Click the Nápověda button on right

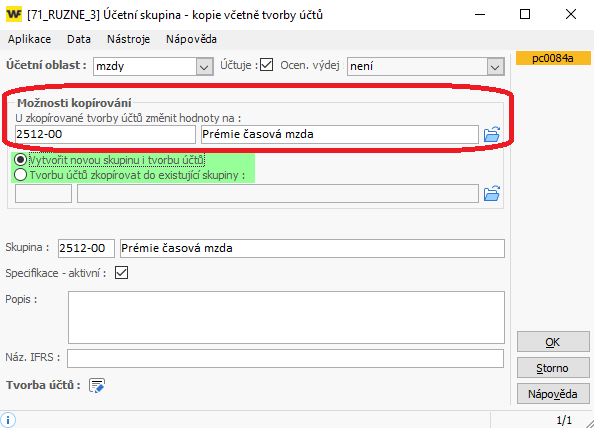pos(553,394)
